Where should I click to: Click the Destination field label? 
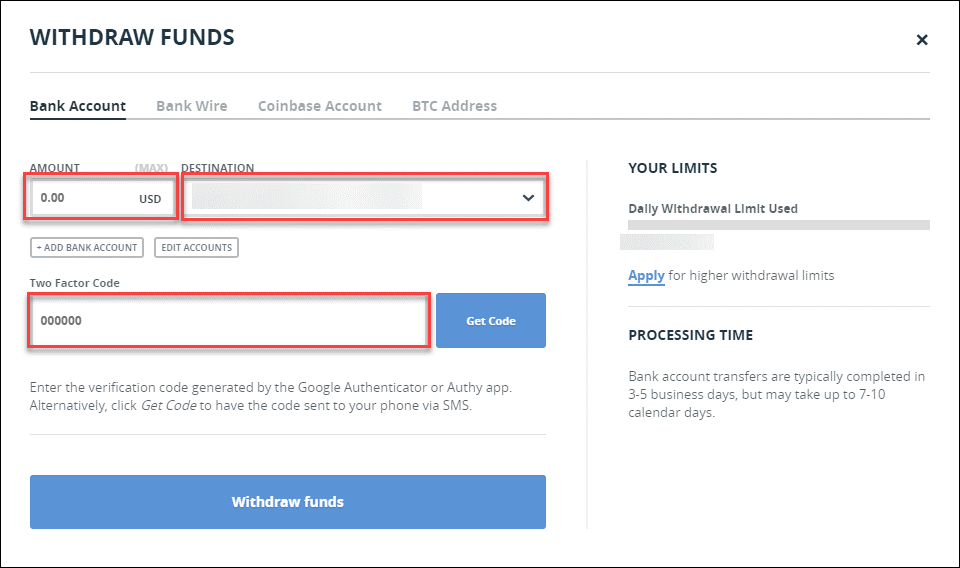[x=217, y=168]
